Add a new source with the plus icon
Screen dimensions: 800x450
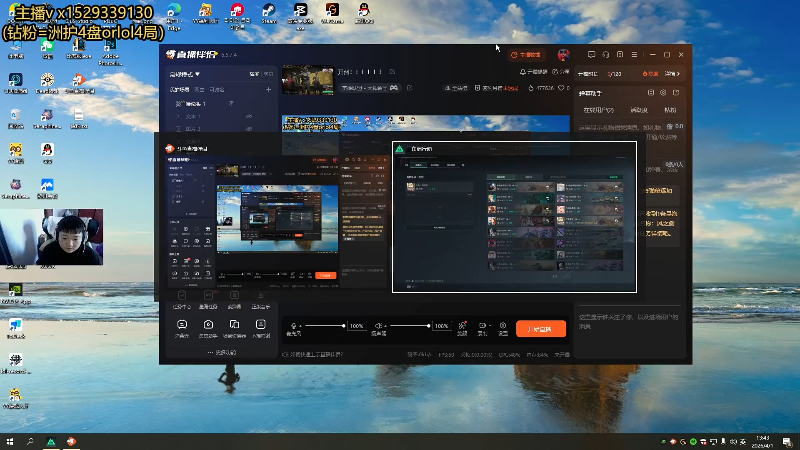pyautogui.click(x=268, y=89)
